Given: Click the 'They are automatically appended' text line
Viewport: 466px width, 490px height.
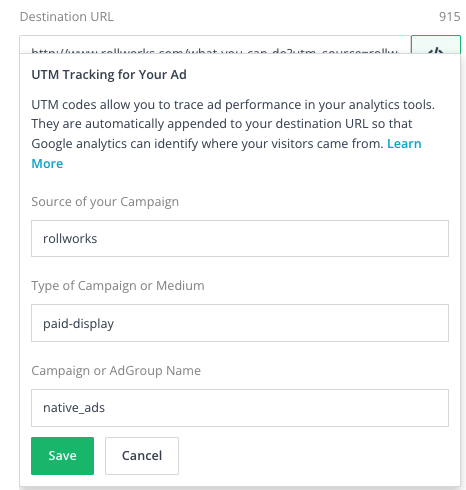Looking at the screenshot, I should coord(222,124).
